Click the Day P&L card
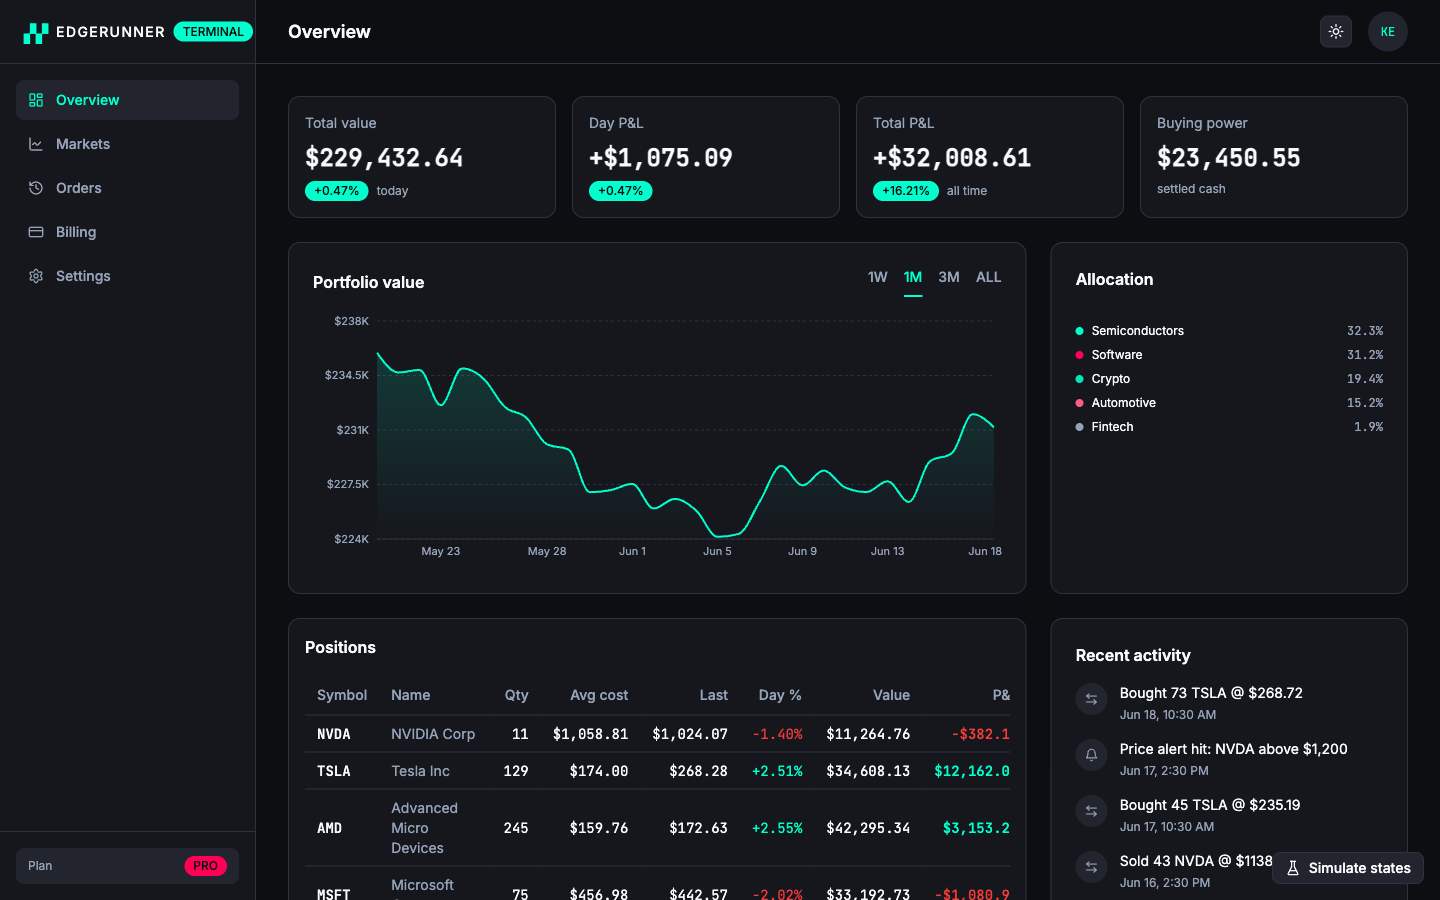 click(706, 157)
